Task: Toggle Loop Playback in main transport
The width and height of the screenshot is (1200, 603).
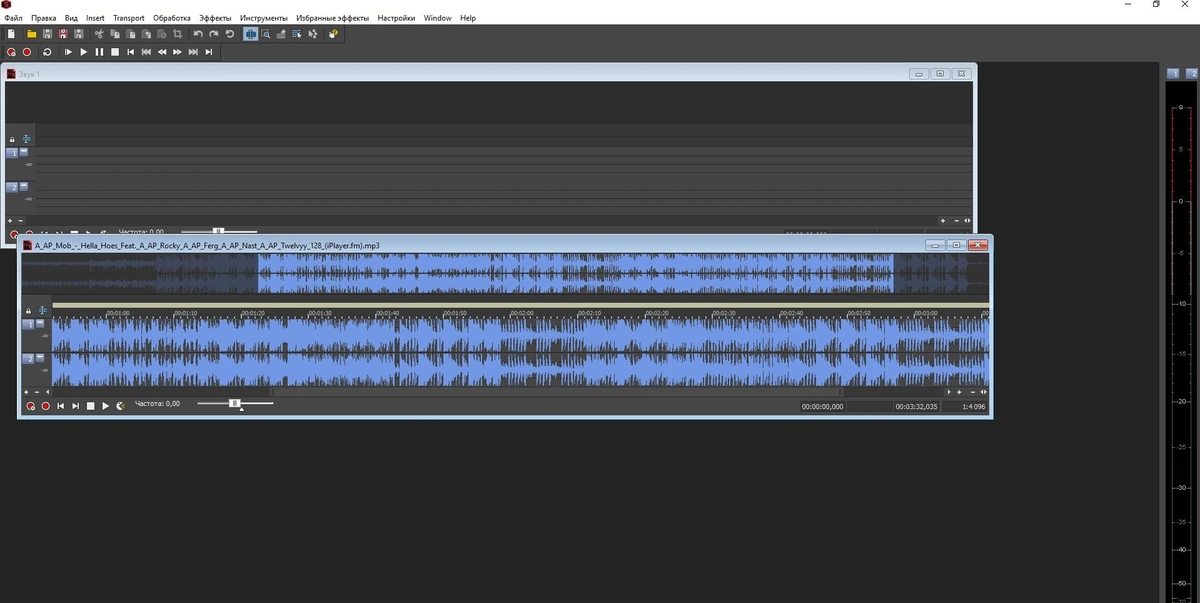Action: point(47,52)
